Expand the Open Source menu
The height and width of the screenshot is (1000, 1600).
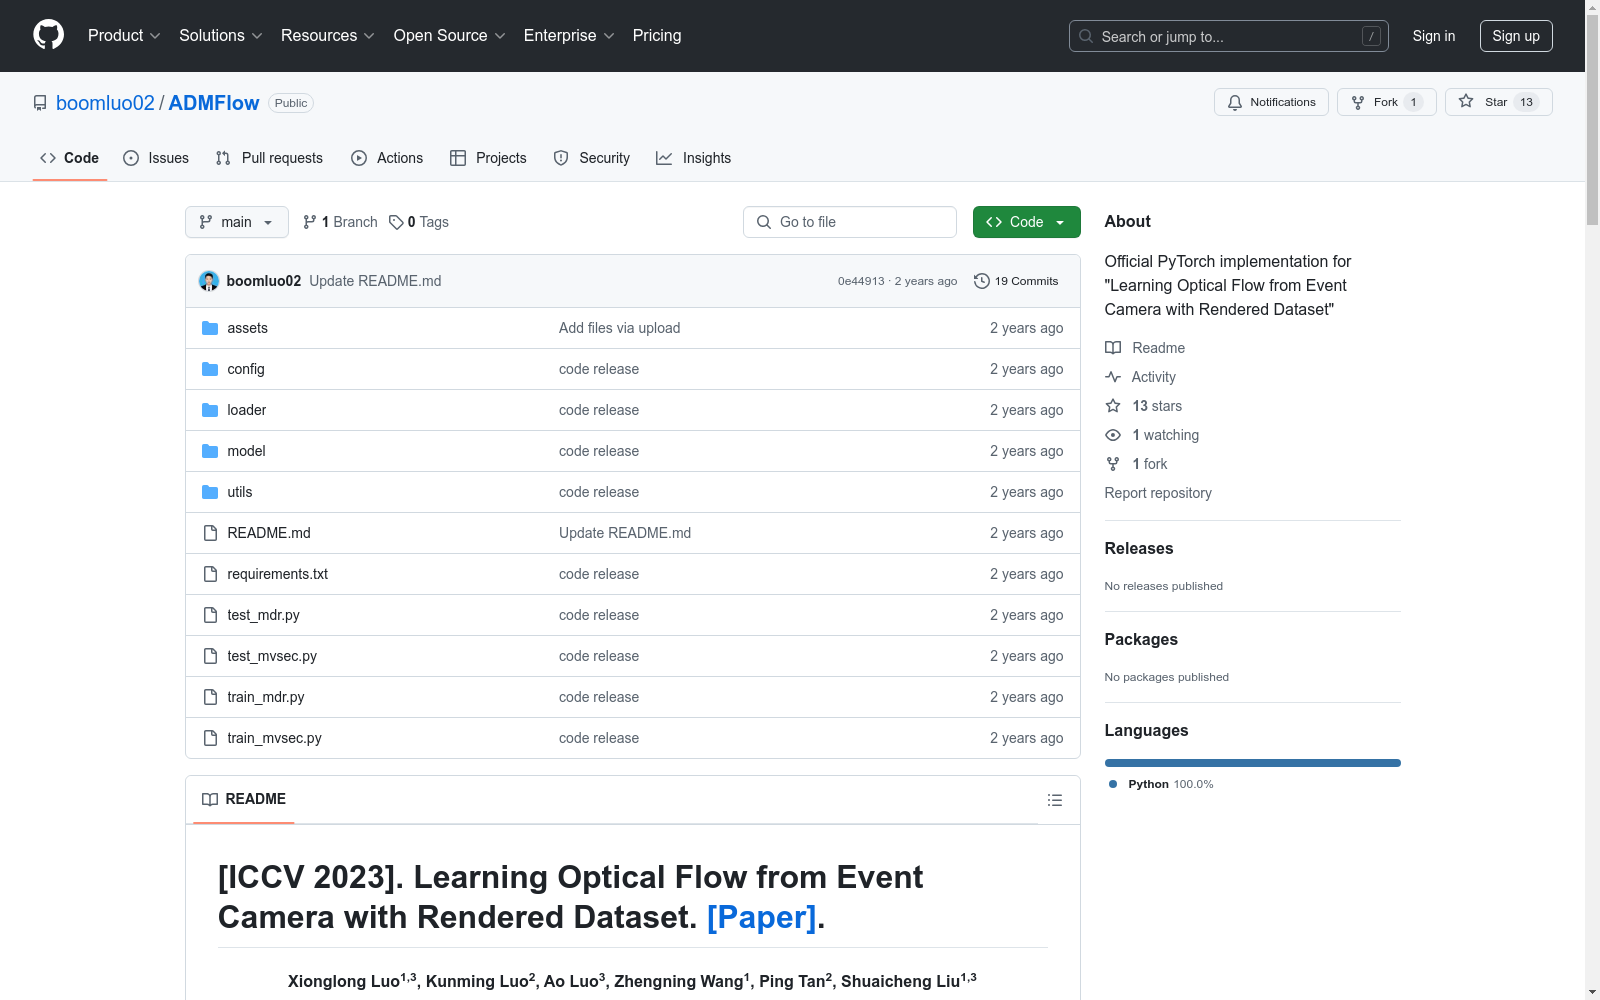coord(450,36)
